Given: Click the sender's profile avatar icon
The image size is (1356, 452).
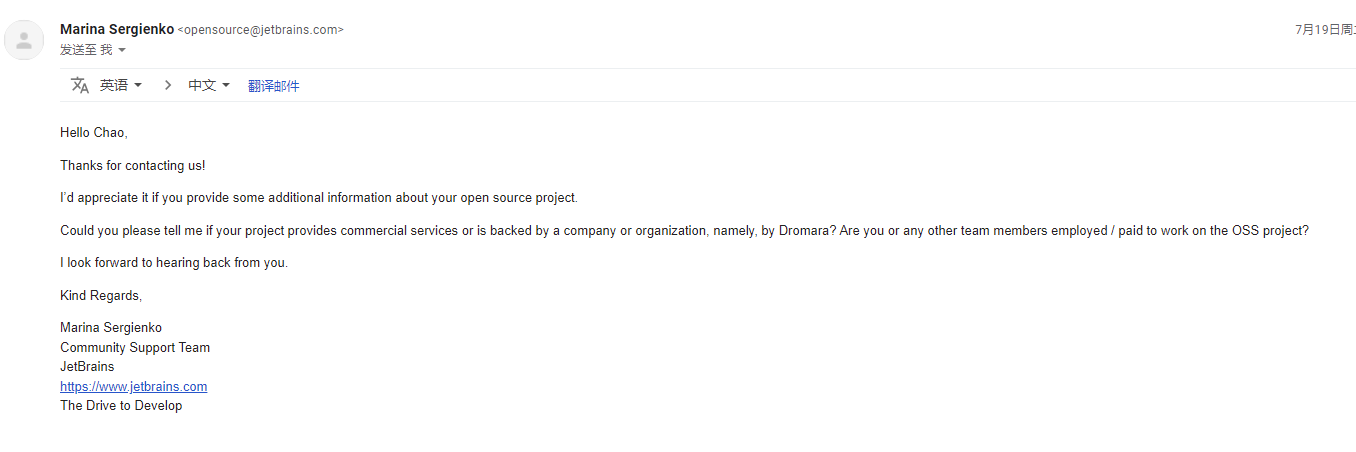Looking at the screenshot, I should 24,40.
